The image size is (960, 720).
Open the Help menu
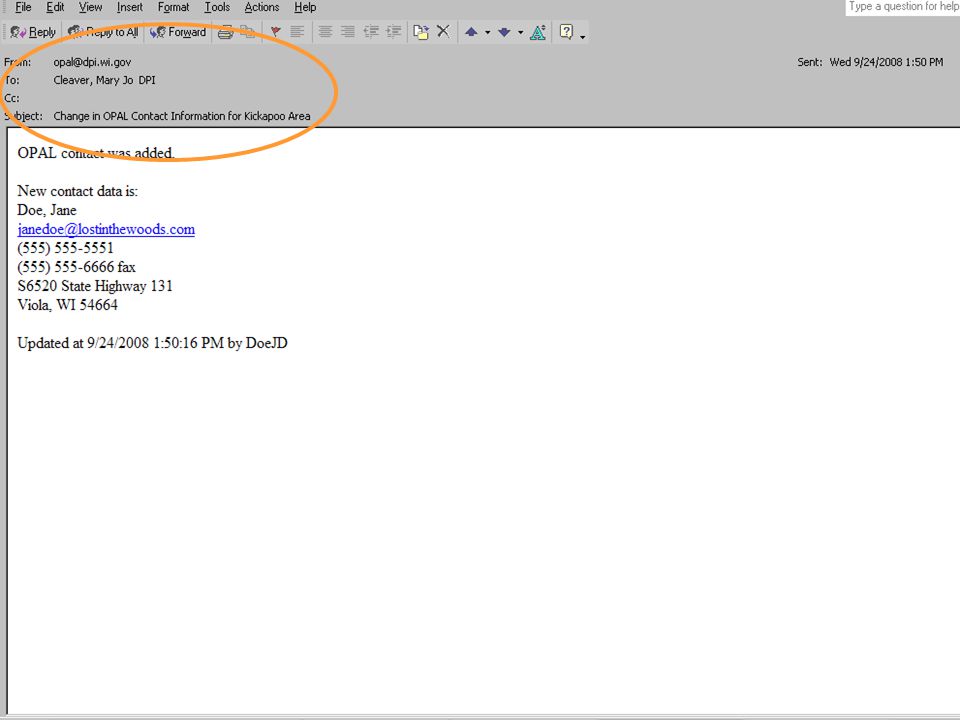point(305,7)
